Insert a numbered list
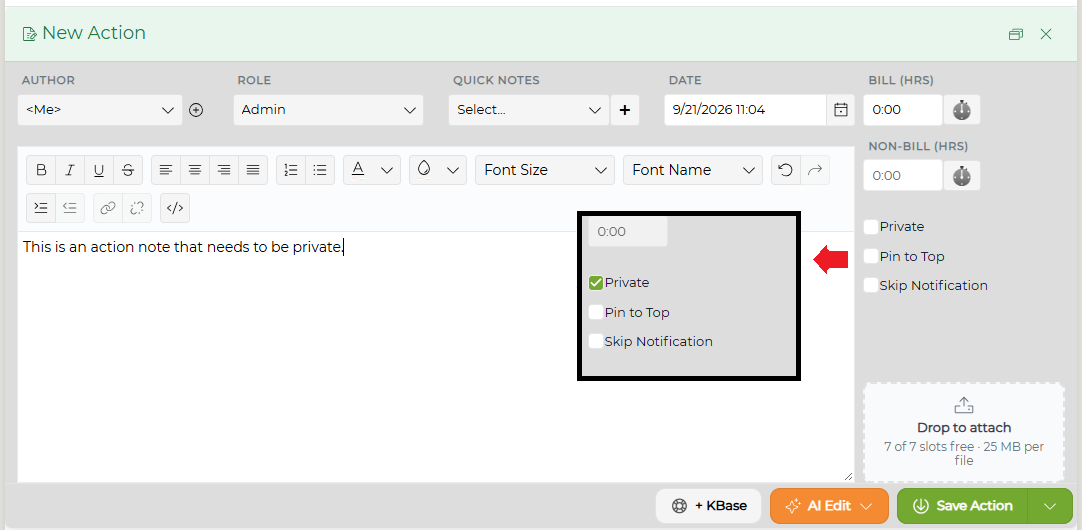 pyautogui.click(x=291, y=170)
